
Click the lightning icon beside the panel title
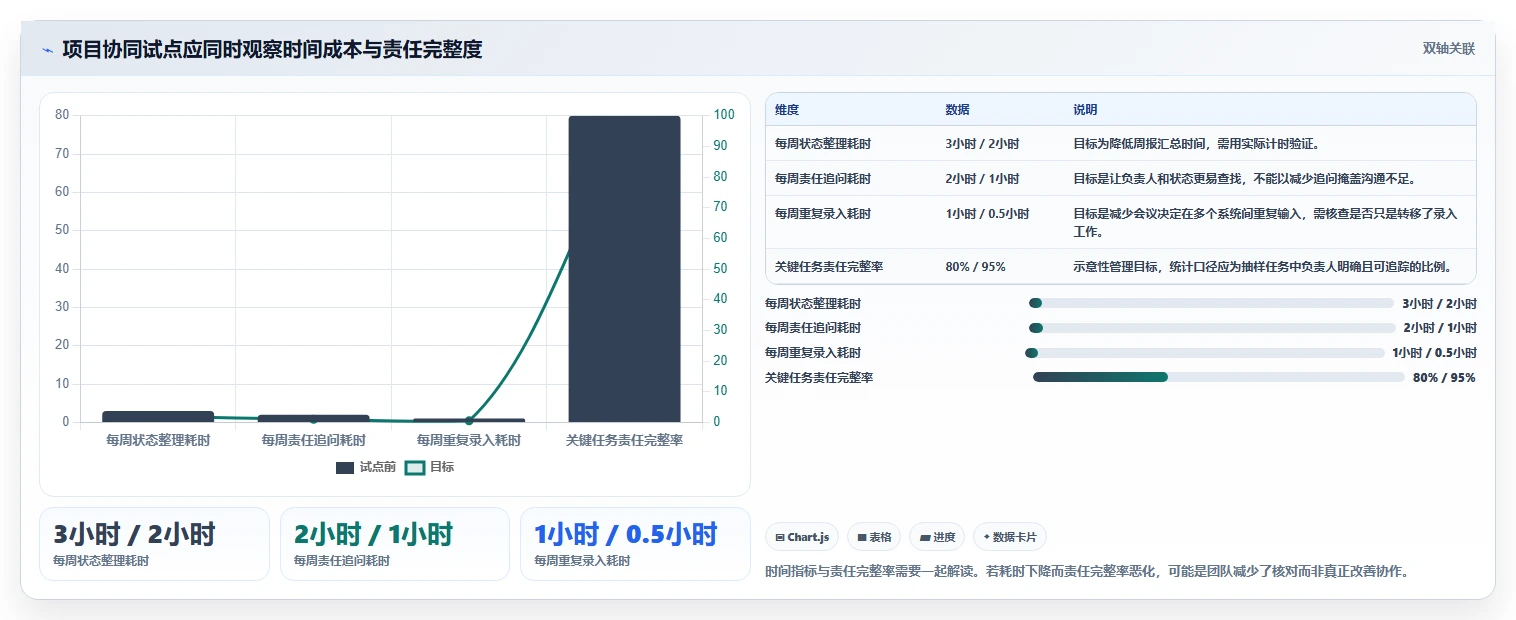[x=47, y=50]
